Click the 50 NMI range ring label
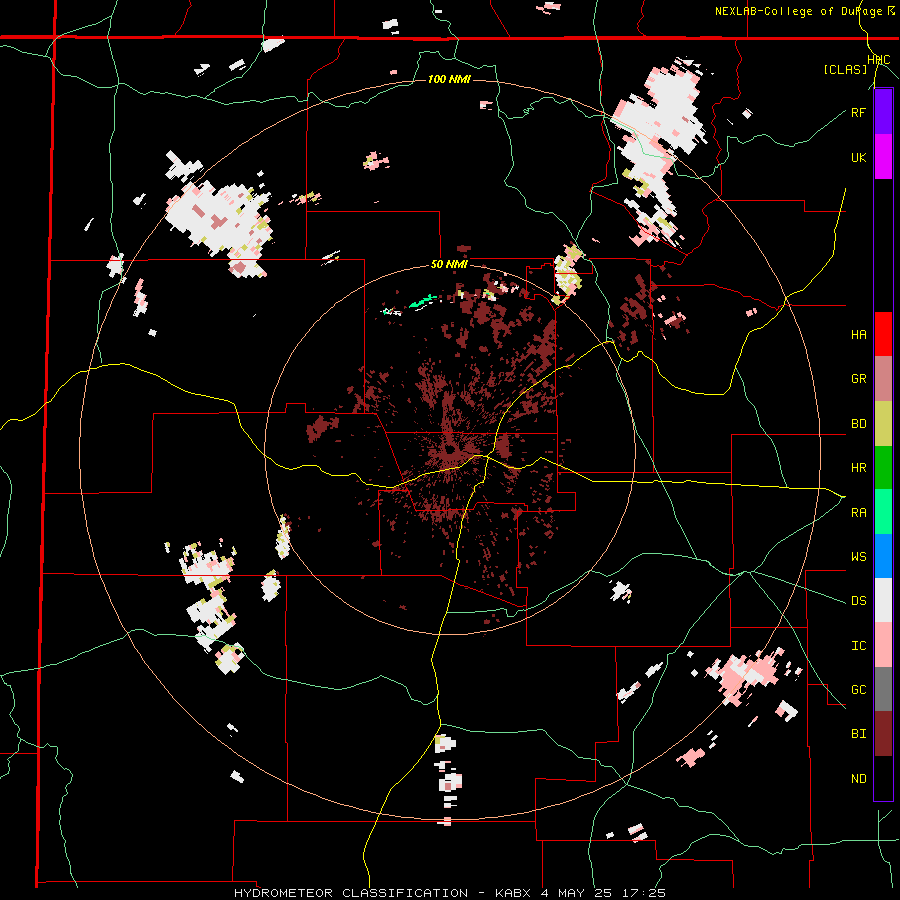Viewport: 900px width, 900px height. [449, 265]
